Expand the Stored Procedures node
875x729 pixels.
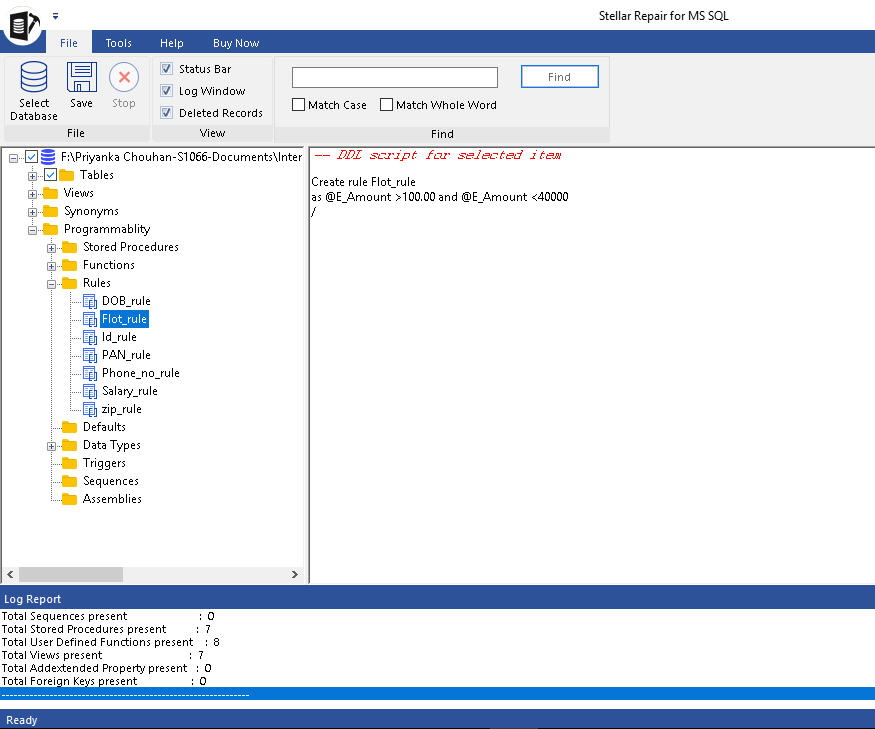(x=51, y=248)
